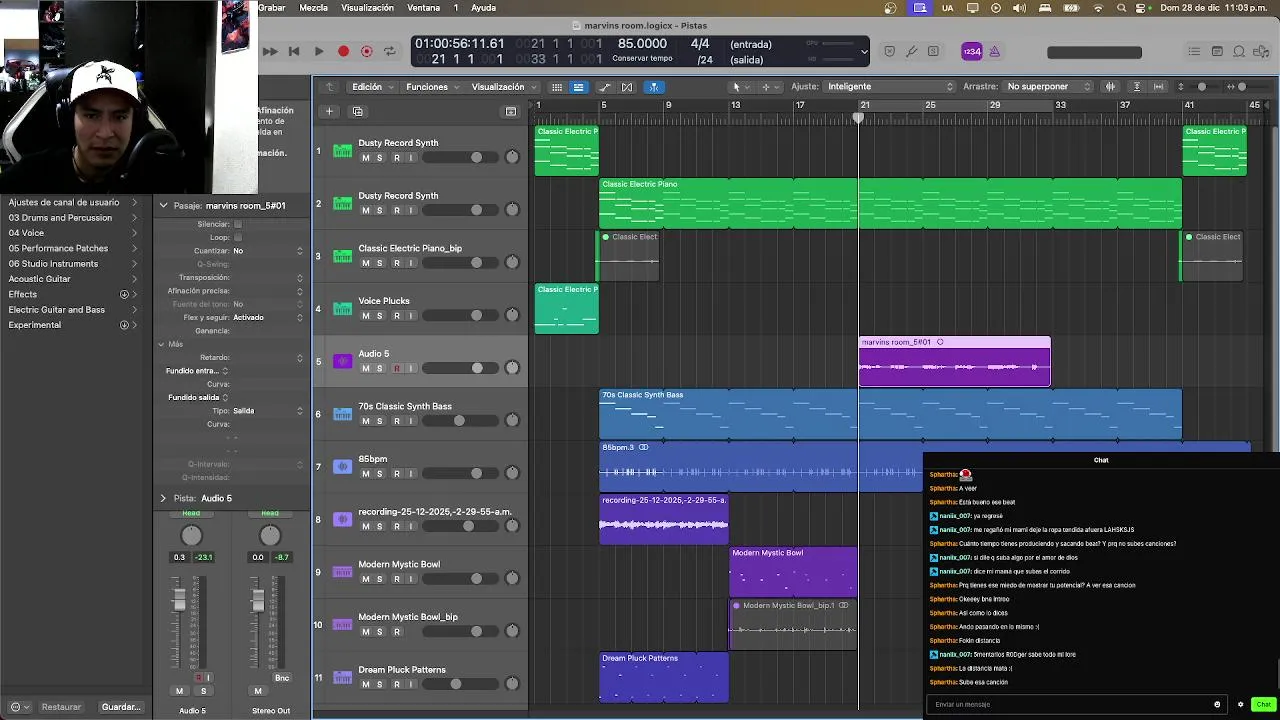
Task: Toggle the metronome icon
Action: click(x=994, y=51)
